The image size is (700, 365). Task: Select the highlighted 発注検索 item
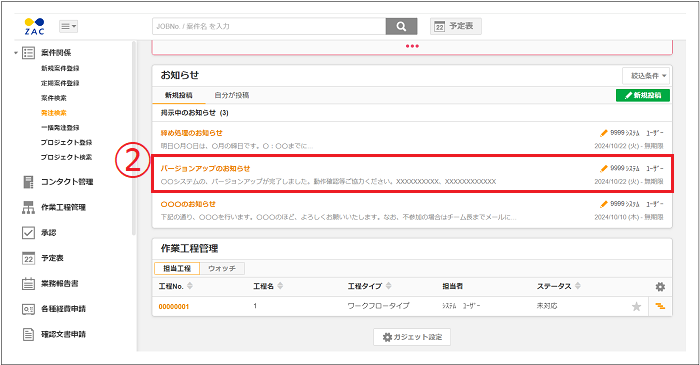click(x=54, y=113)
